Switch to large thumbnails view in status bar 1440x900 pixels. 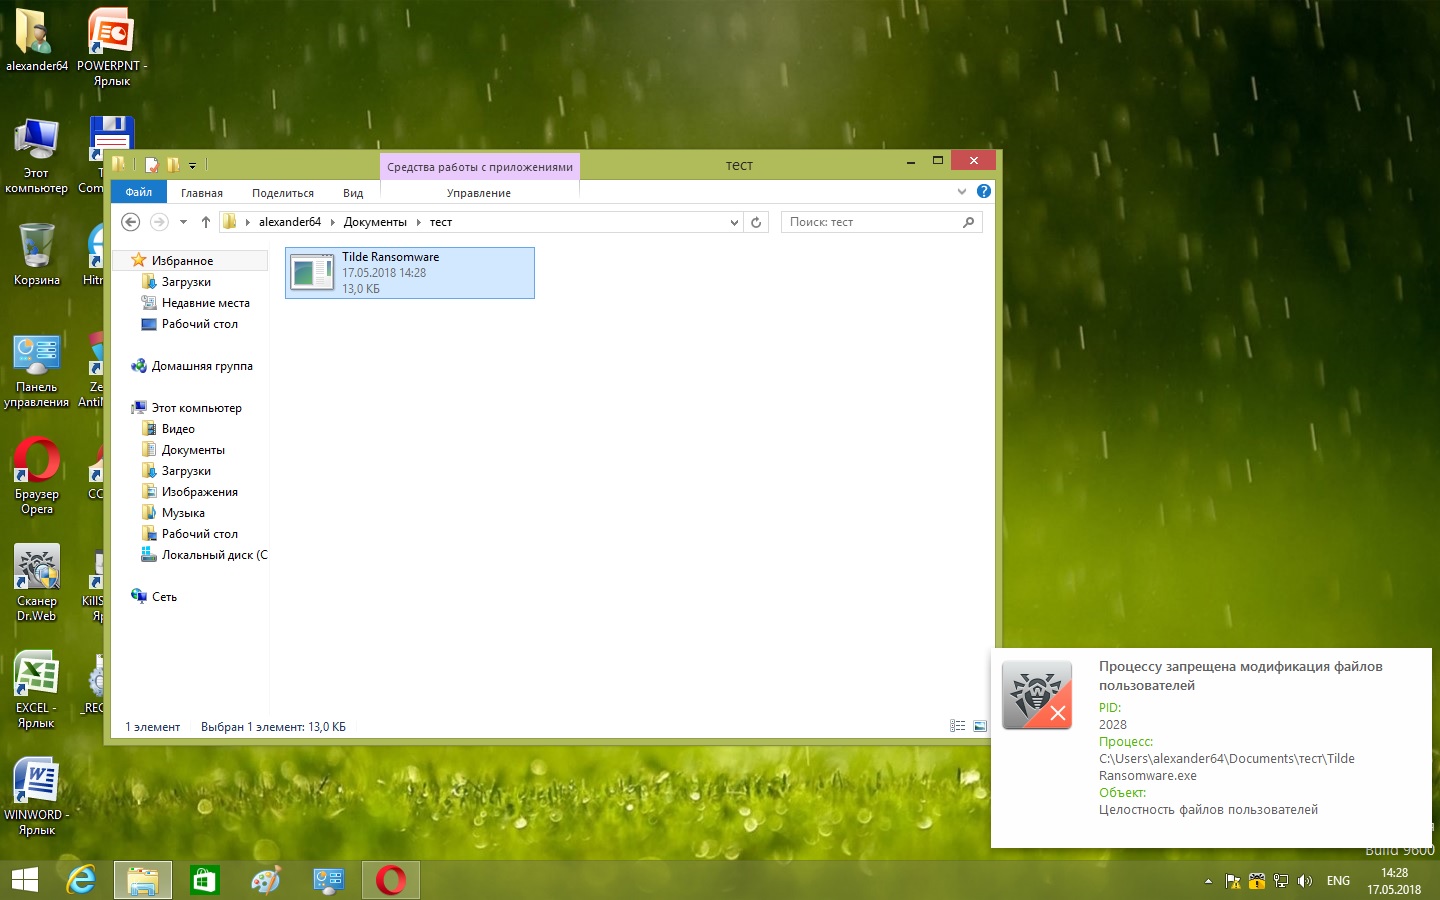[980, 726]
